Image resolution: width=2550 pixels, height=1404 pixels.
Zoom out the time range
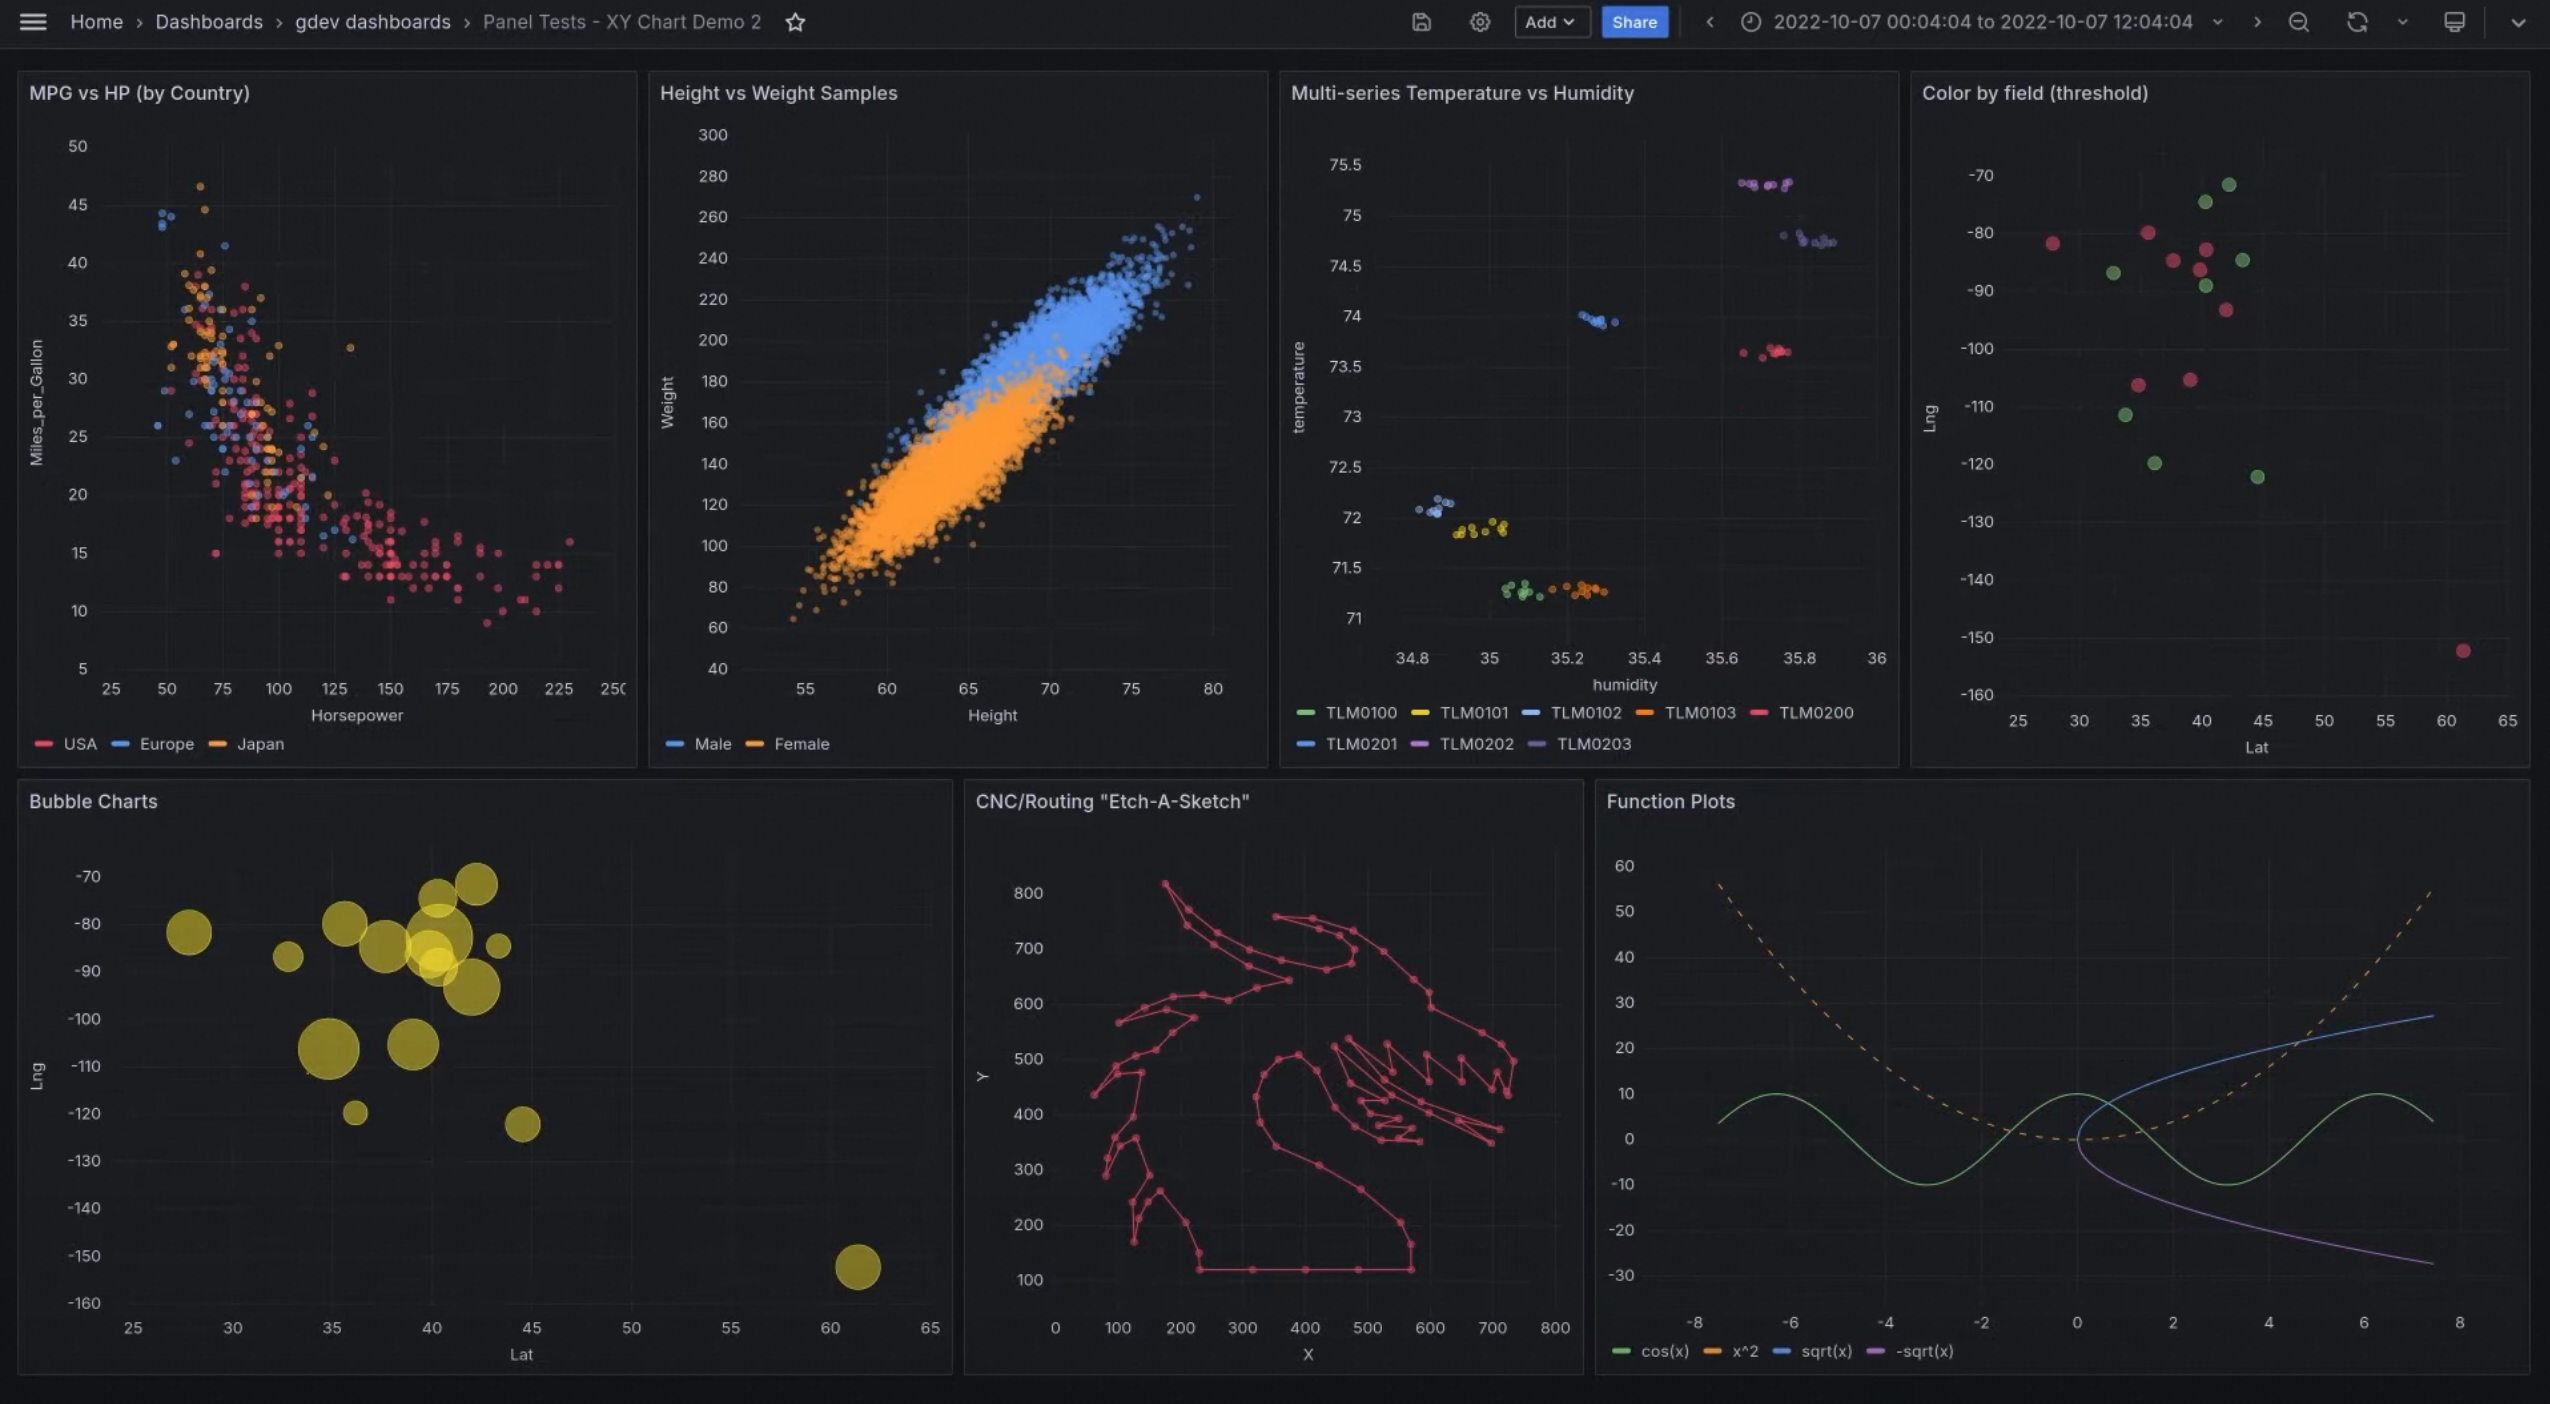[2299, 22]
